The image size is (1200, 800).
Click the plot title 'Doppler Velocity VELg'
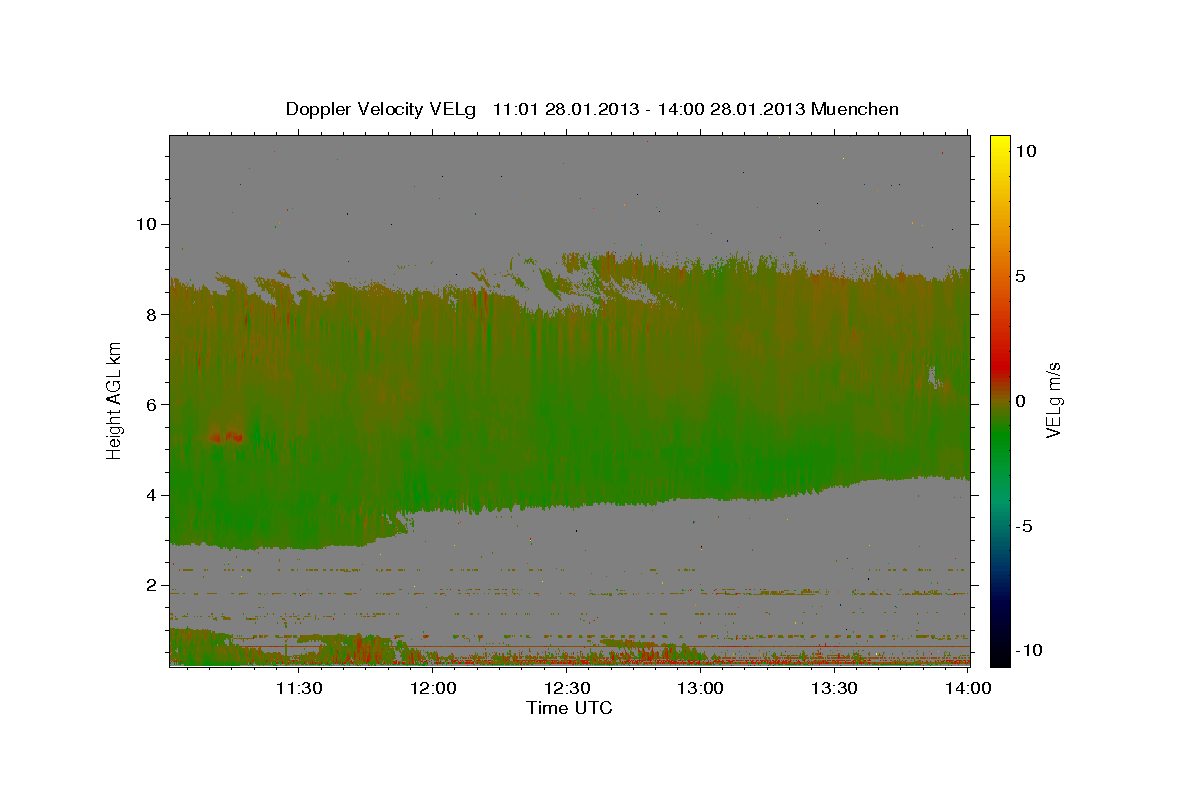tap(383, 109)
